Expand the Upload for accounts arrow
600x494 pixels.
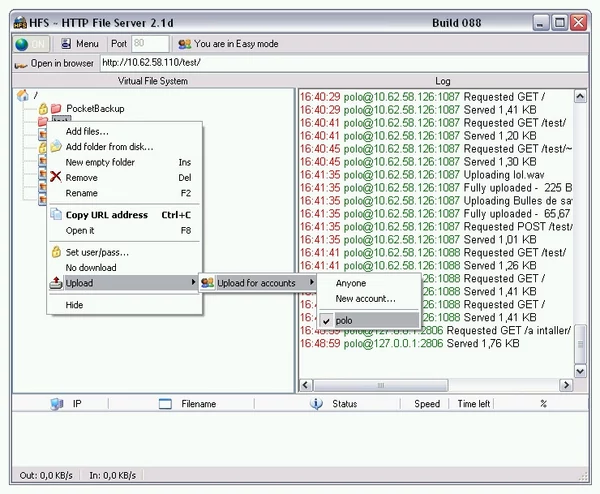pos(312,282)
